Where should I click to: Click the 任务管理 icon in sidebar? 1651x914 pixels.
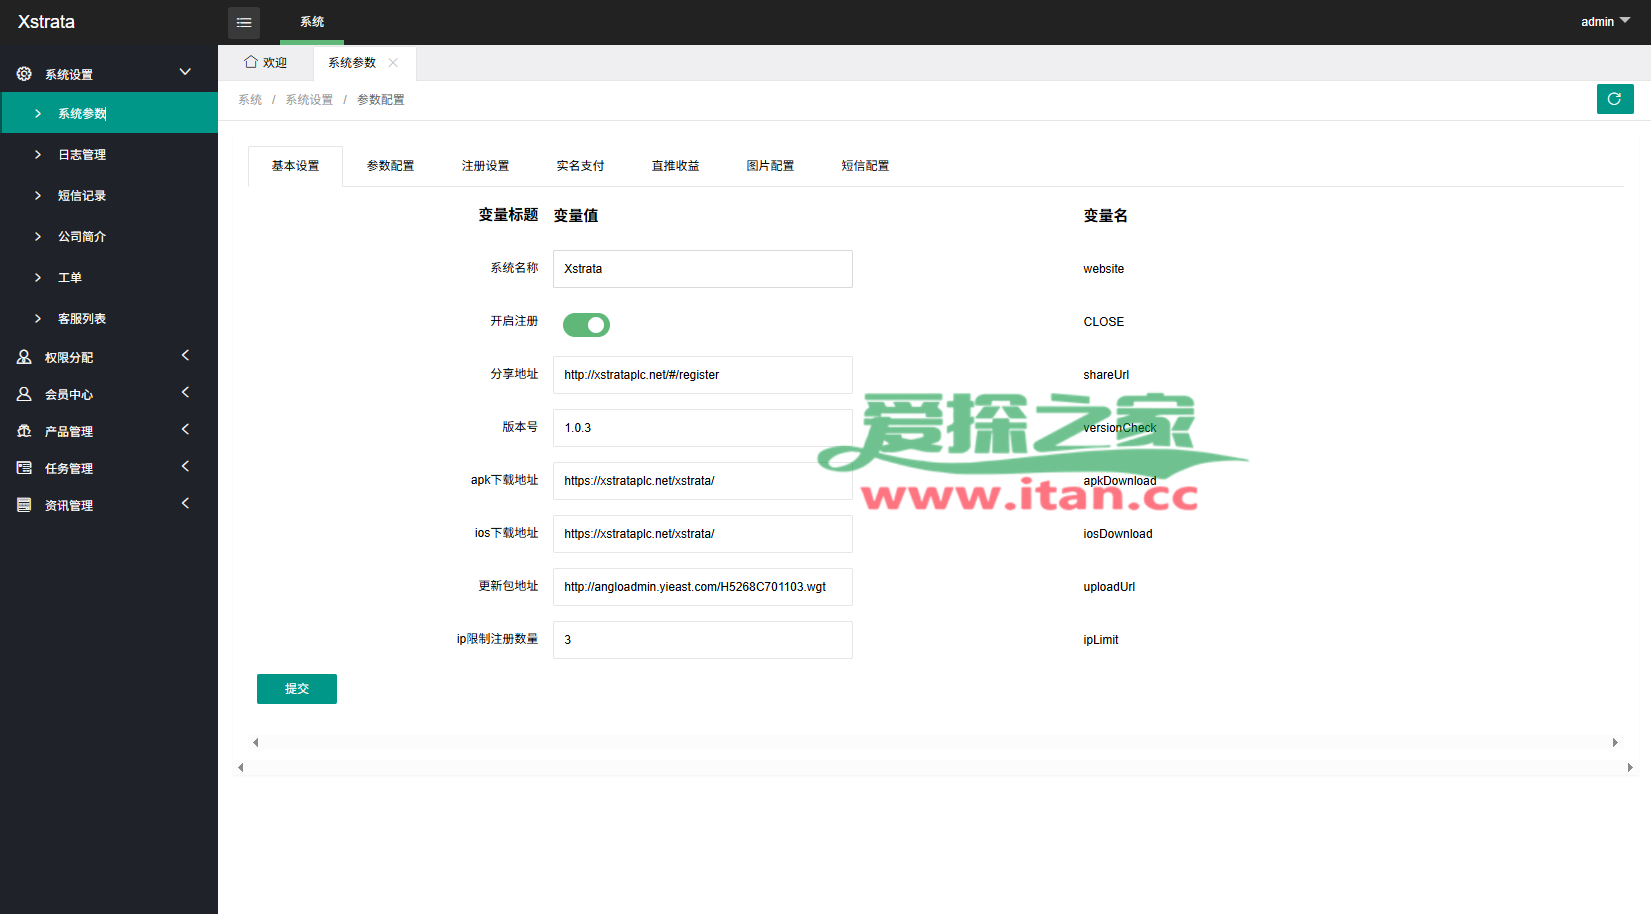click(24, 468)
